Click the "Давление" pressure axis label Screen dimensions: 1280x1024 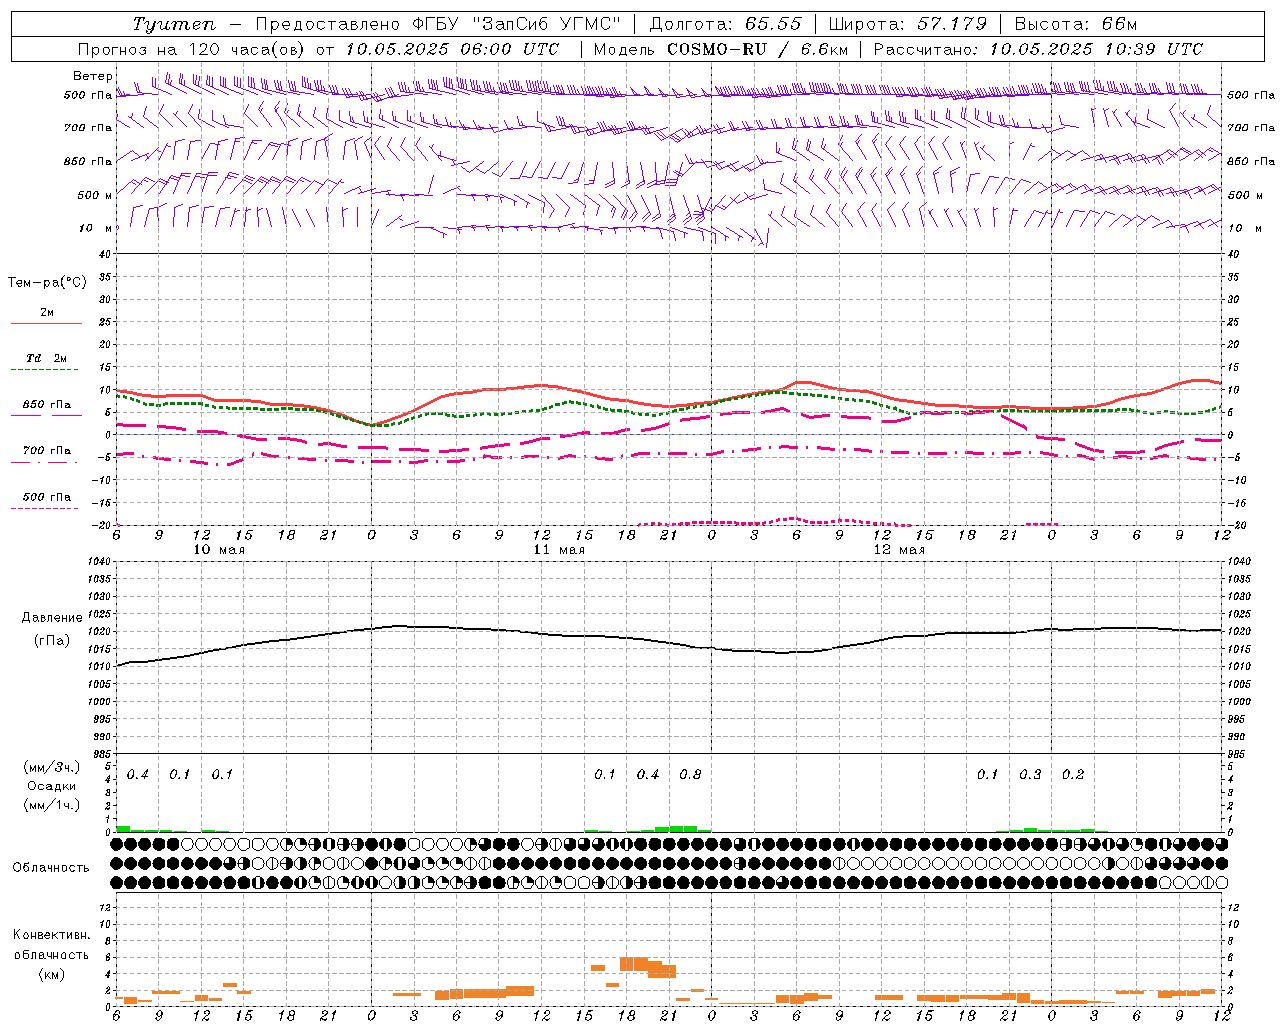coord(52,617)
